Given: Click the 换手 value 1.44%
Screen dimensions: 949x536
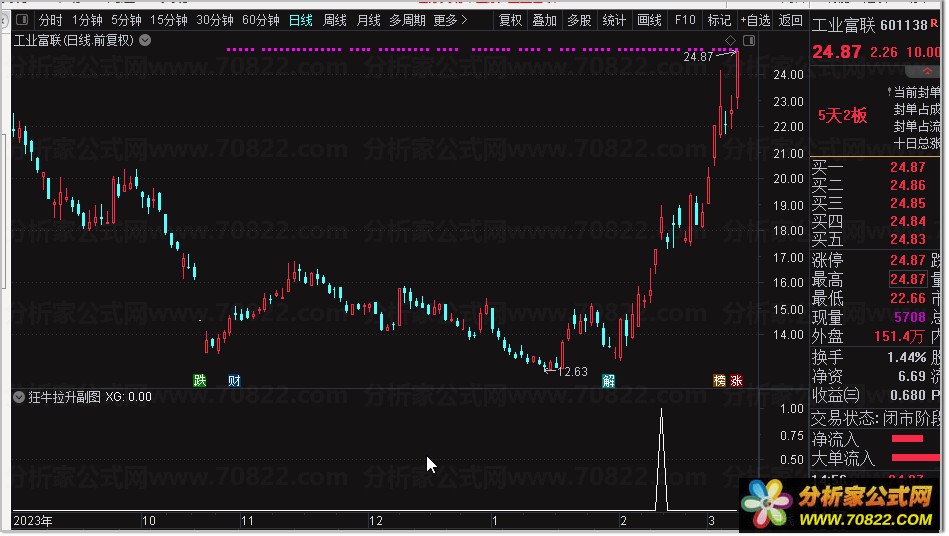Looking at the screenshot, I should [x=907, y=358].
